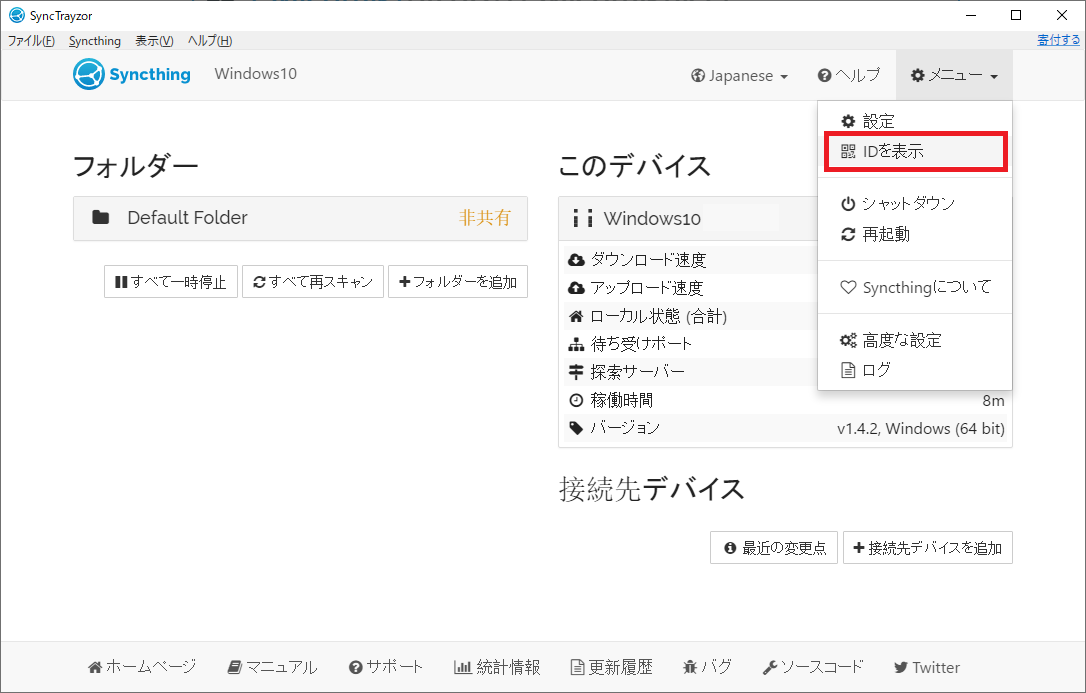Click 接続先デバイスを追加 button

pos(928,548)
